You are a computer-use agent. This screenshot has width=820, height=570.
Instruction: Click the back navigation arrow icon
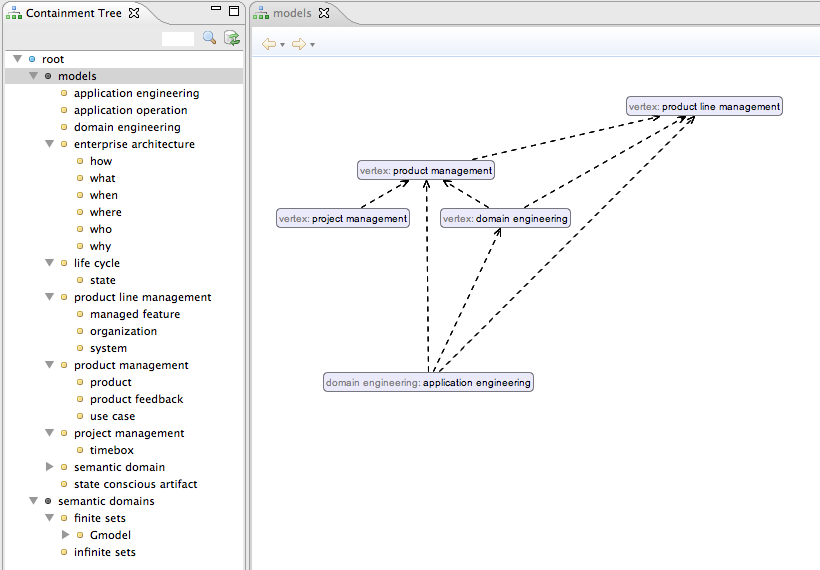pyautogui.click(x=268, y=44)
